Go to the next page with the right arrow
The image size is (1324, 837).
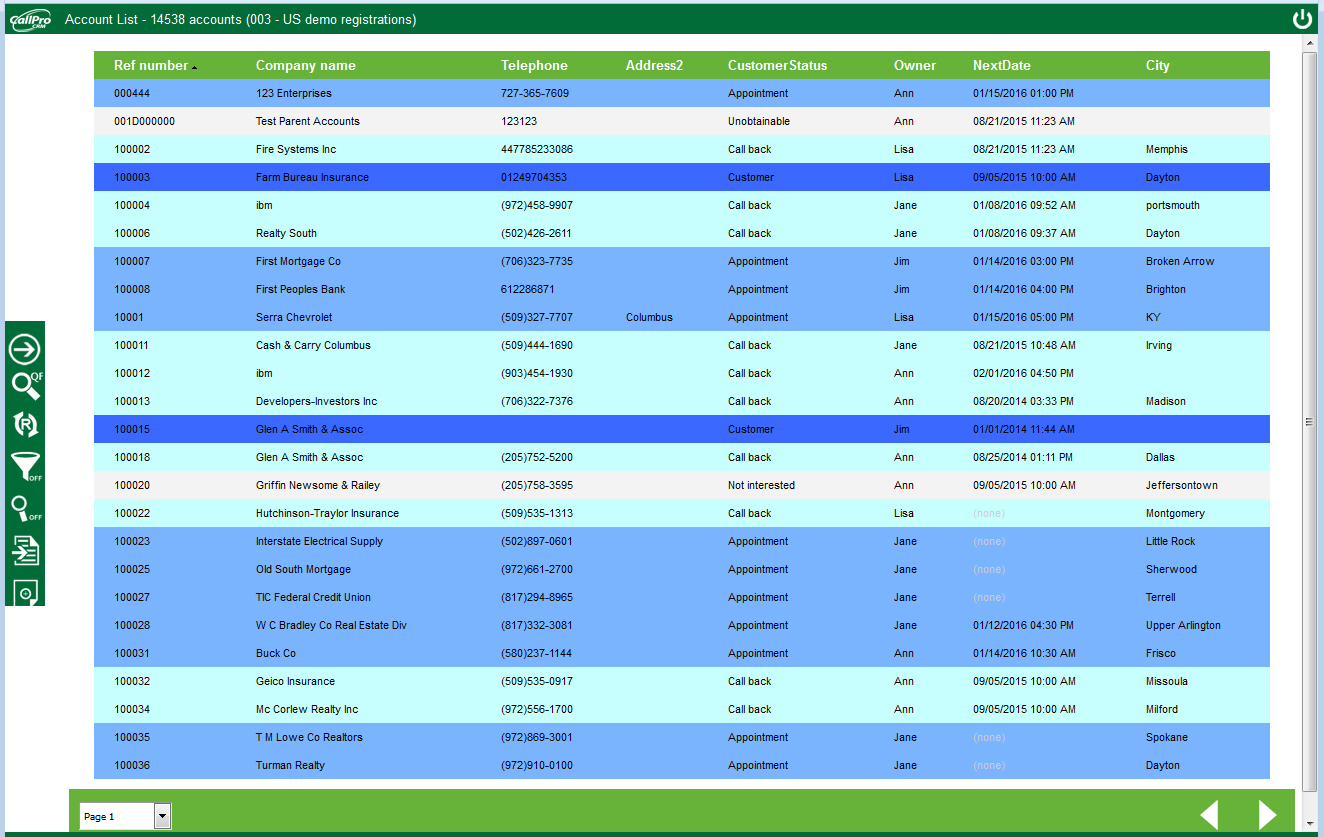[1267, 815]
